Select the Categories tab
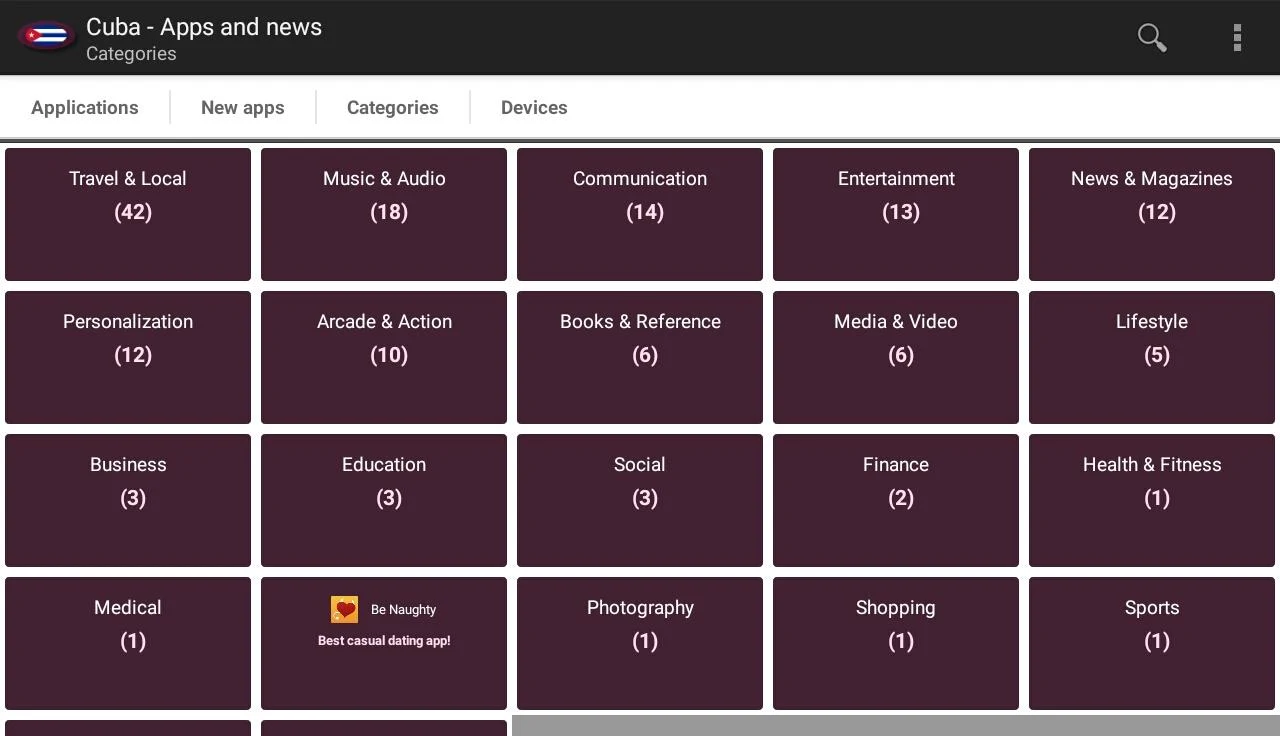The image size is (1280, 736). pyautogui.click(x=392, y=107)
